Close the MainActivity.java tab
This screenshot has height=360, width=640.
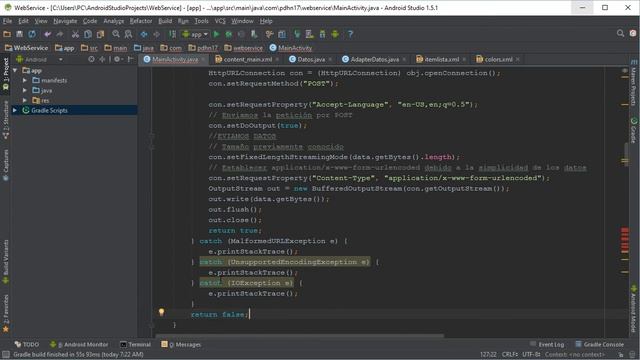[x=204, y=60]
